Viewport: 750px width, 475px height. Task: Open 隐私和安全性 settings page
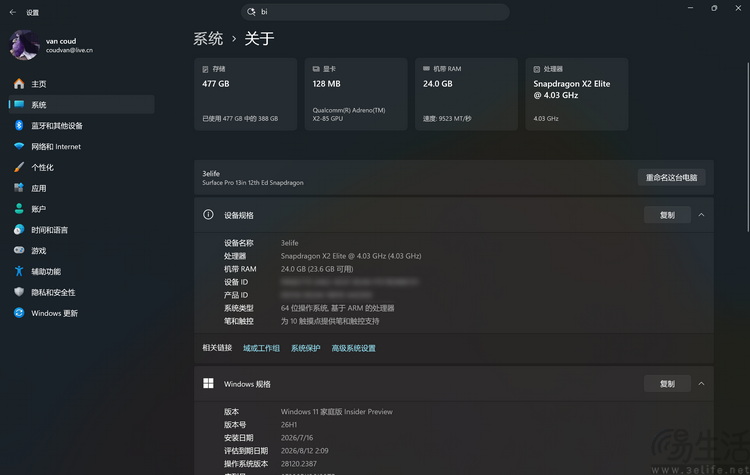[81, 292]
